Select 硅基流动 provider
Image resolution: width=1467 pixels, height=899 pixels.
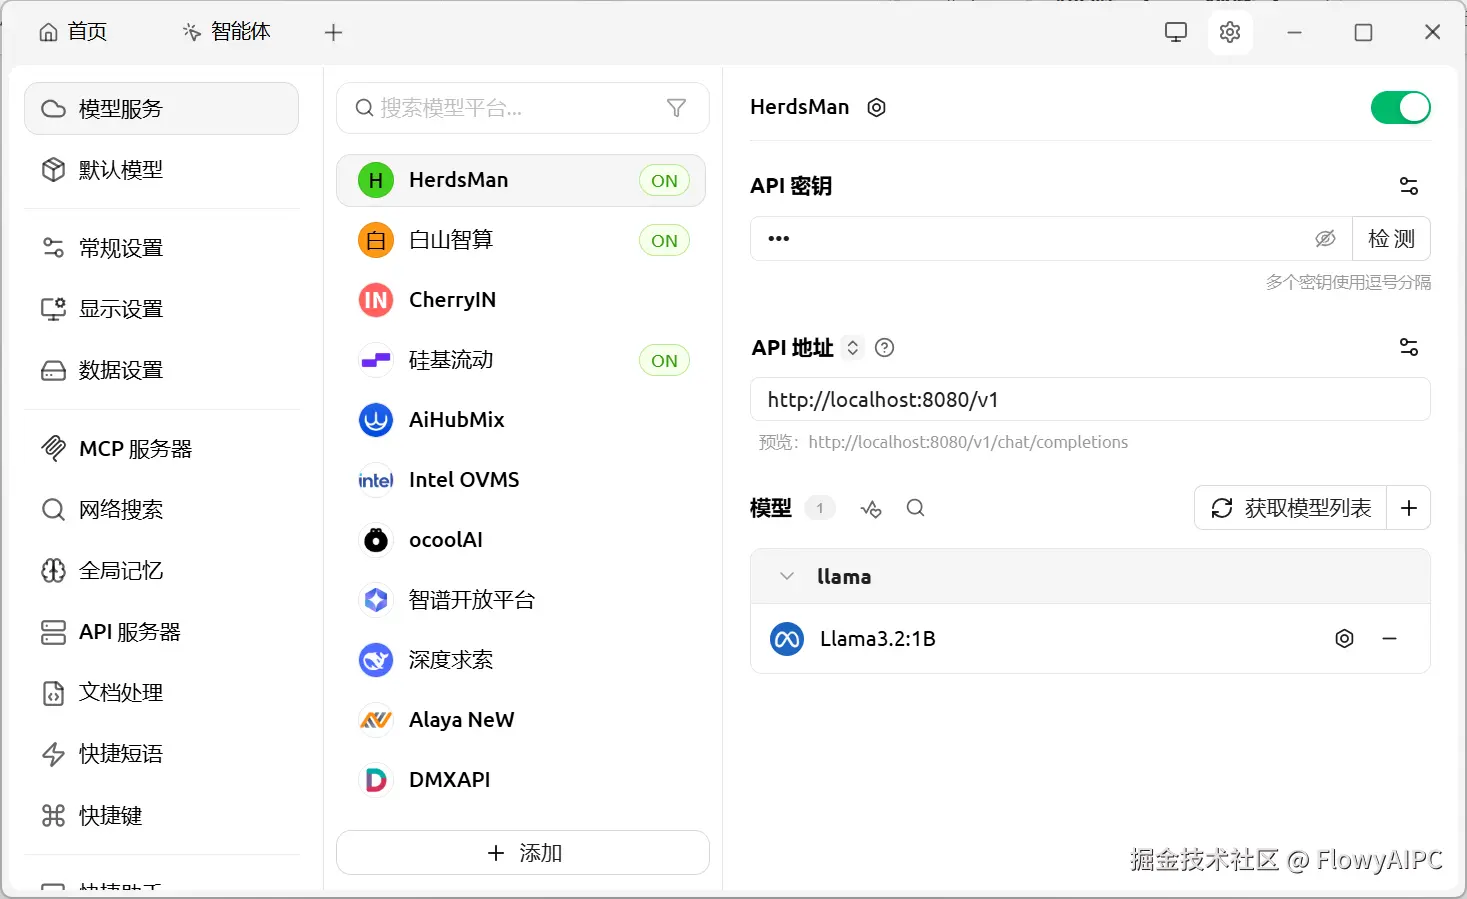point(521,360)
